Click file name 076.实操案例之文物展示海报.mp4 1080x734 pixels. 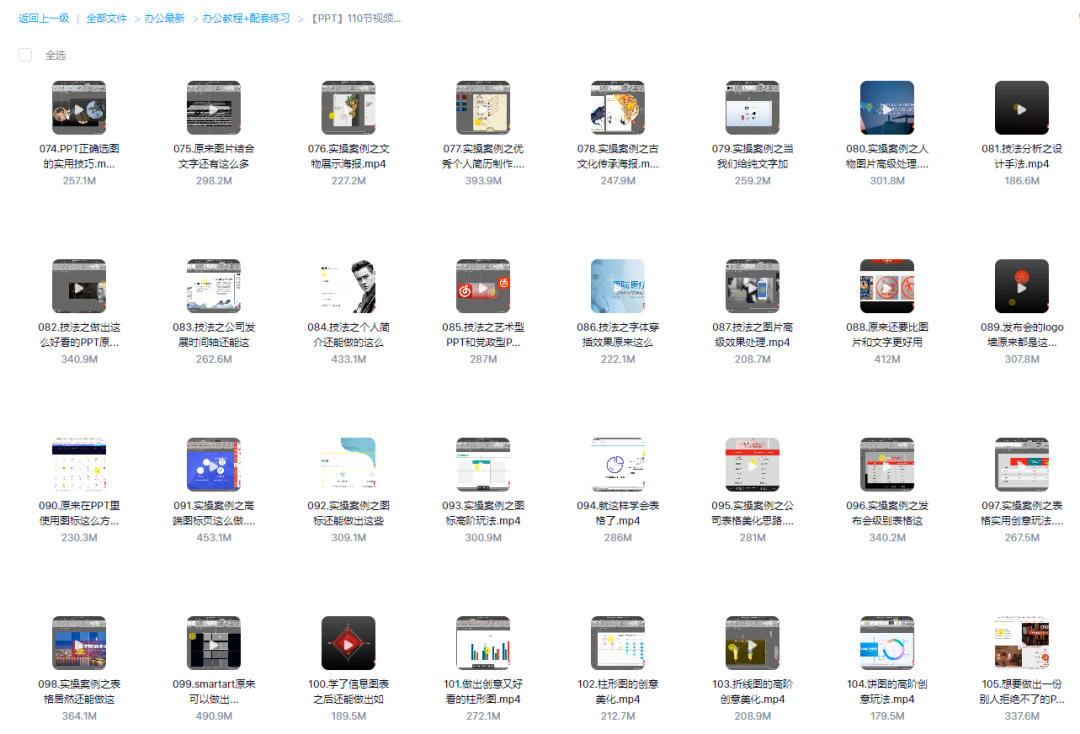(x=348, y=156)
